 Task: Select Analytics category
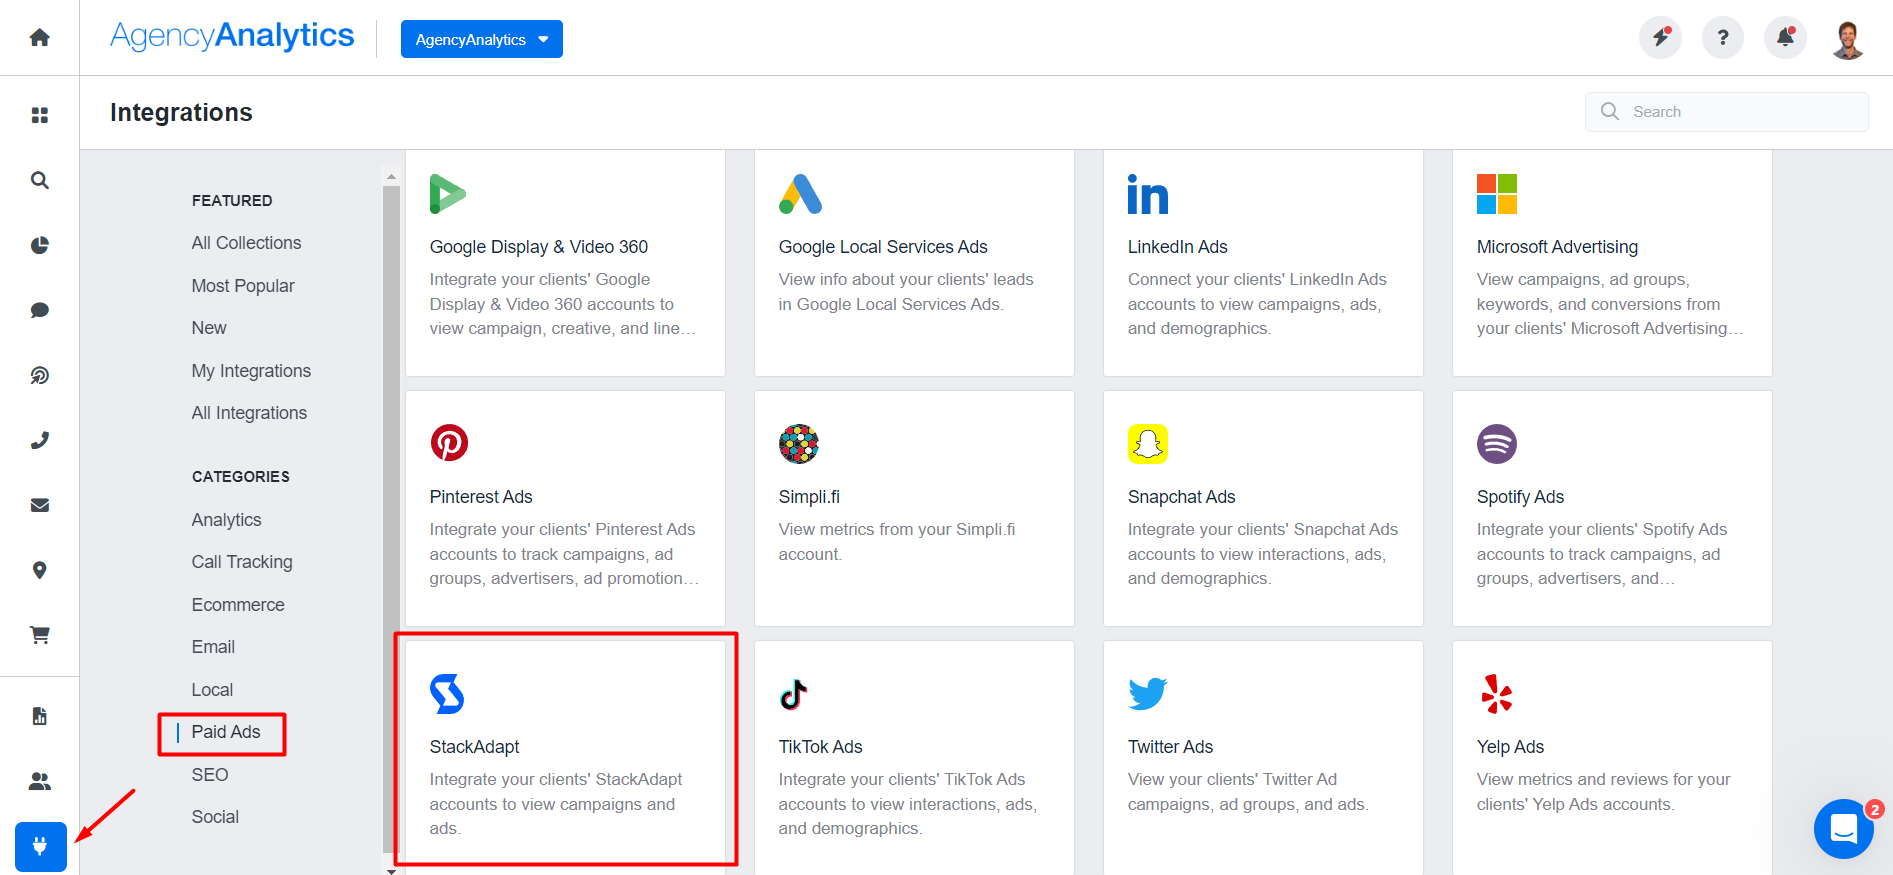(226, 520)
